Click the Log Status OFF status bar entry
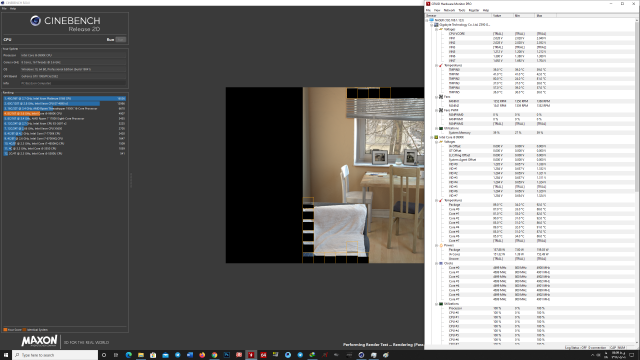 (576, 348)
